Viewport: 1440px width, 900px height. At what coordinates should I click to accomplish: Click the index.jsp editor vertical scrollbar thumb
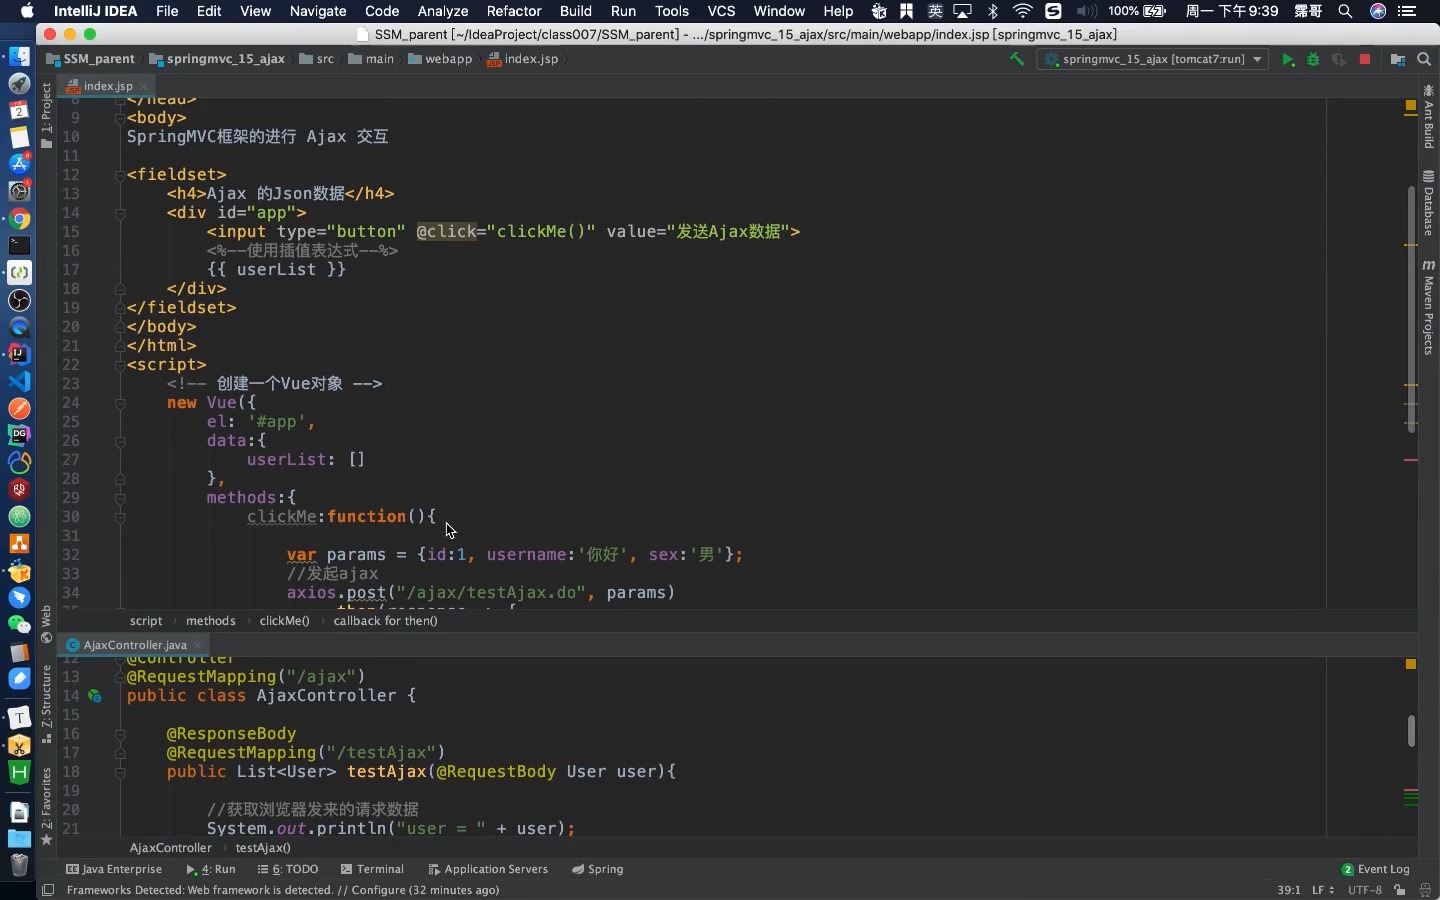(1411, 308)
